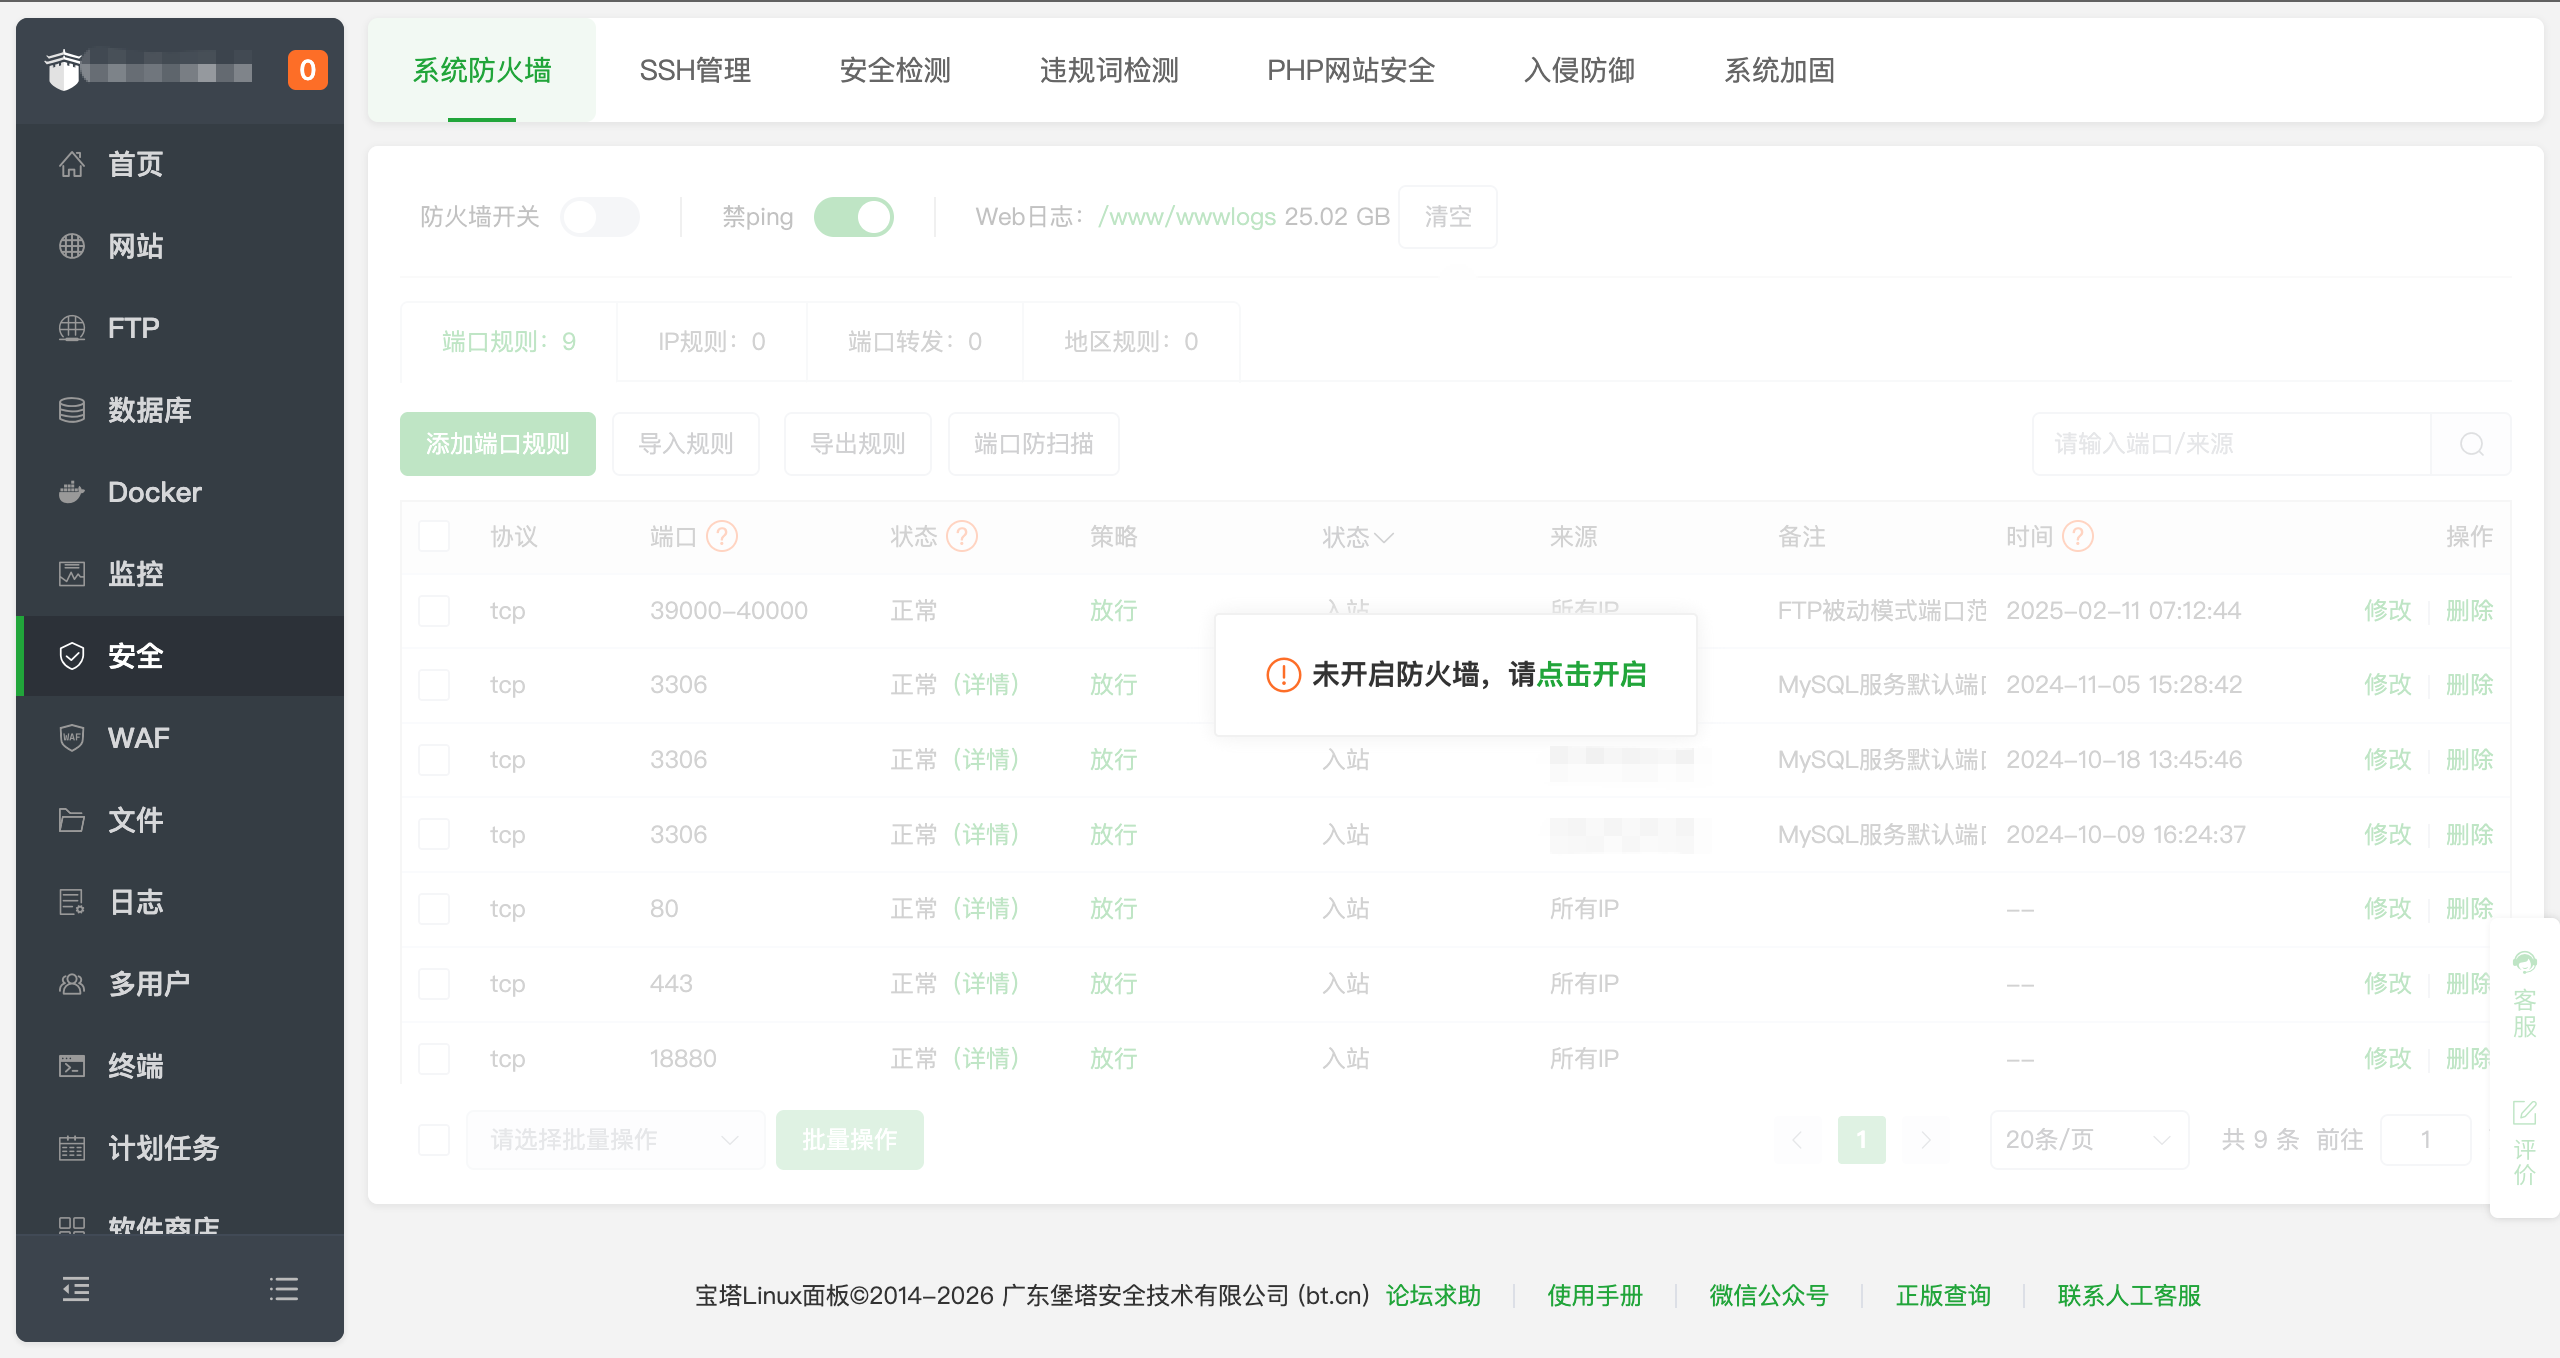The height and width of the screenshot is (1358, 2560).
Task: Toggle the 禁ping switch
Action: coord(854,217)
